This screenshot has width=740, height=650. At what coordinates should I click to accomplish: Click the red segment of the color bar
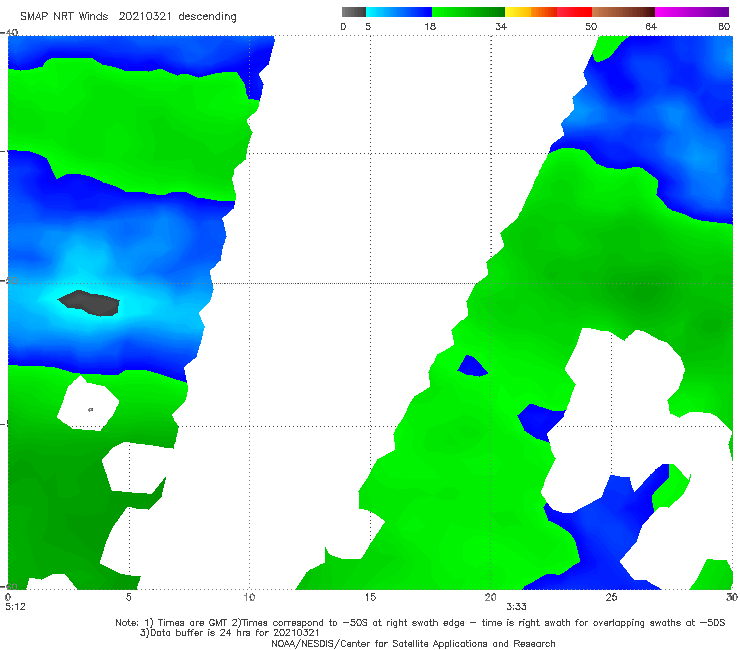[x=574, y=12]
